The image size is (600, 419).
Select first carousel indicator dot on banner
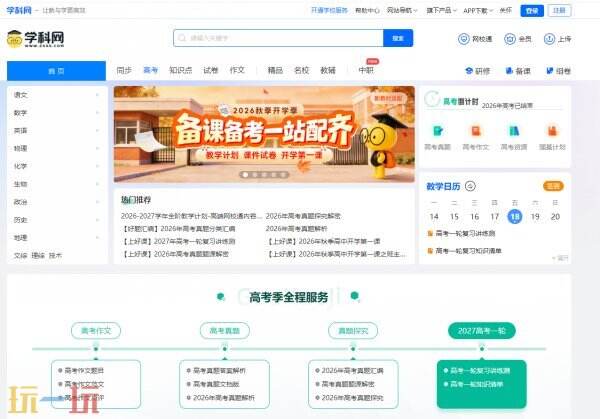click(245, 174)
